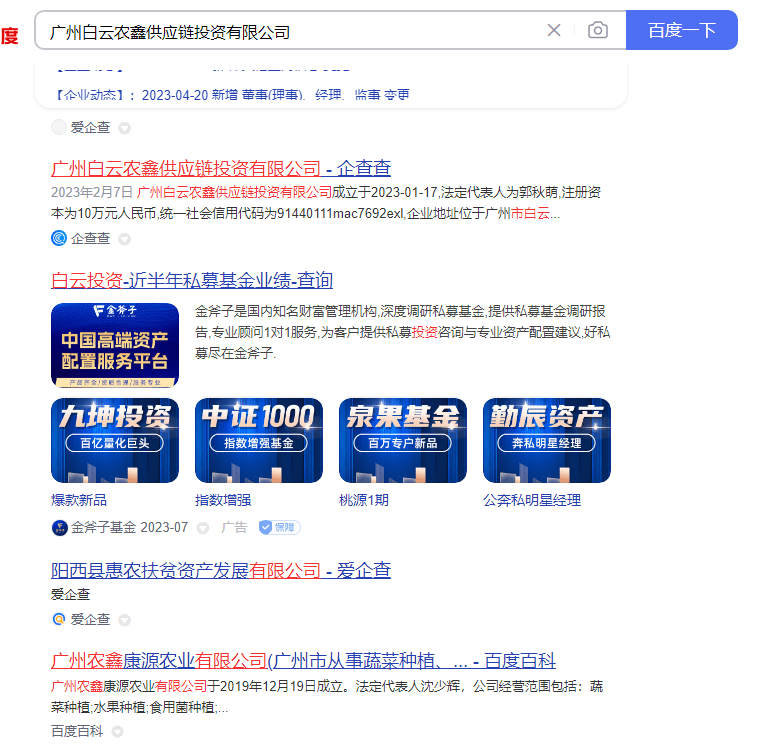Open image search camera icon
The height and width of the screenshot is (748, 767).
point(598,30)
